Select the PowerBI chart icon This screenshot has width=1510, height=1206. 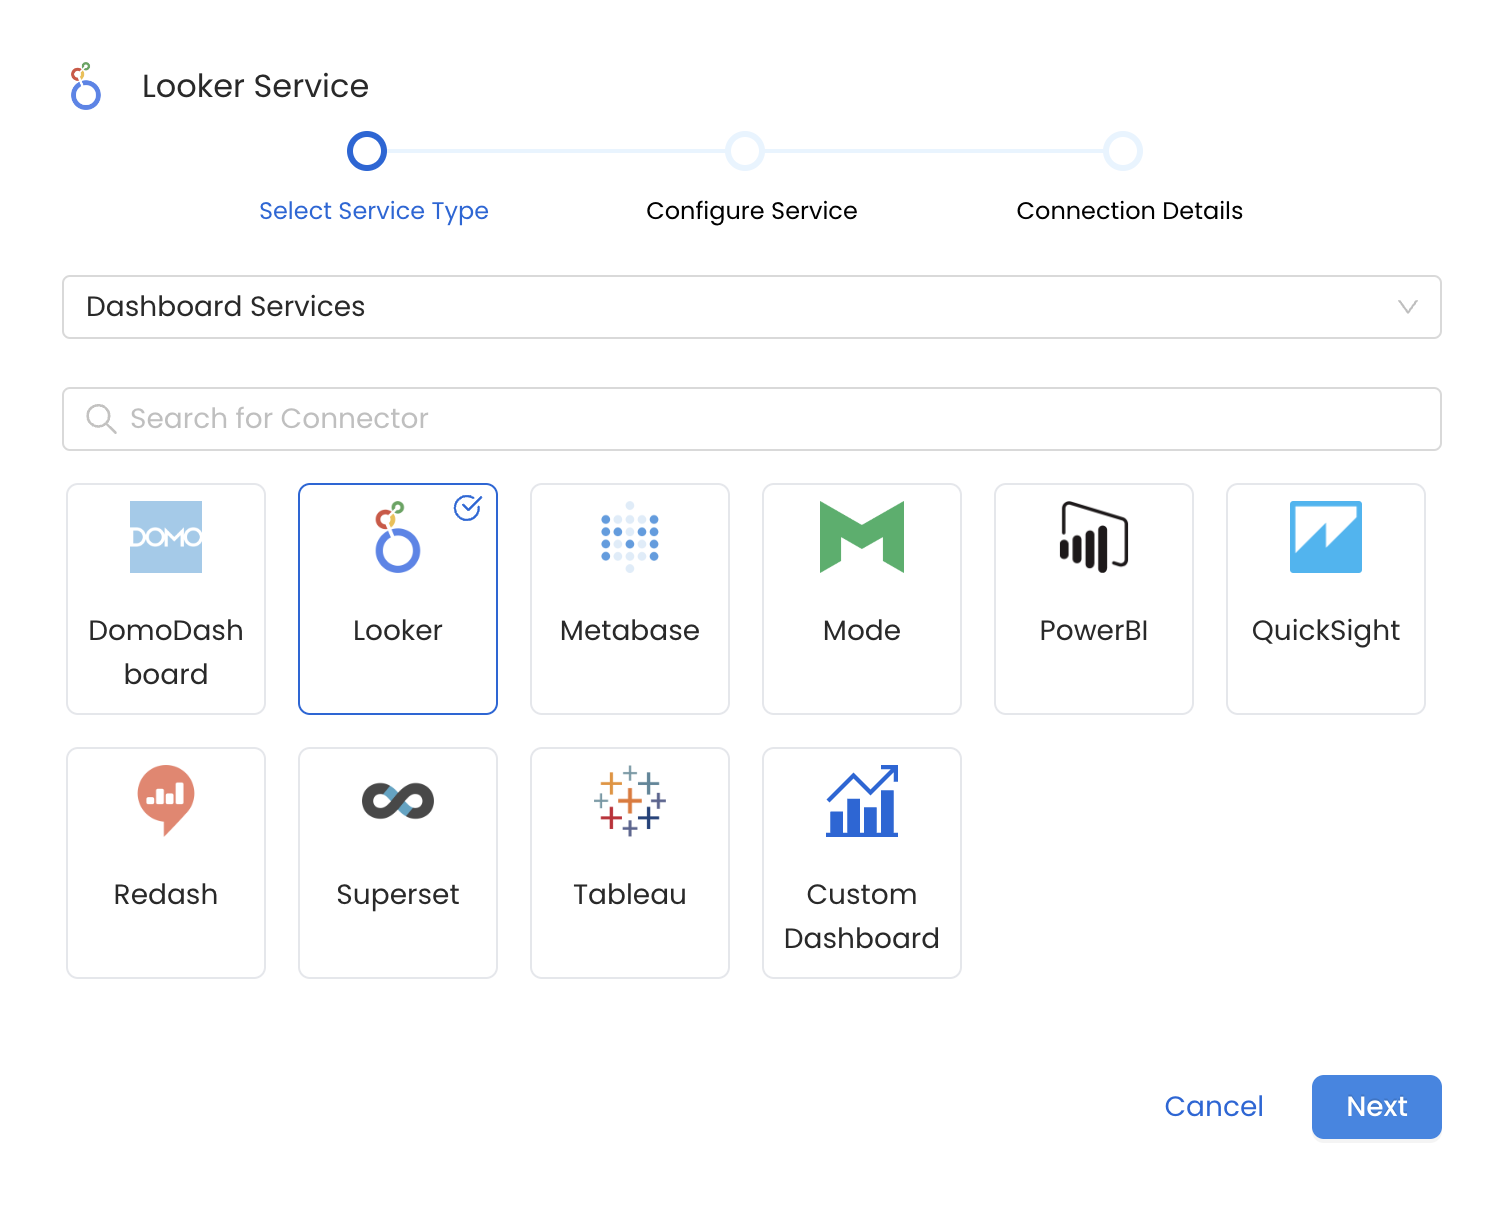pos(1093,537)
